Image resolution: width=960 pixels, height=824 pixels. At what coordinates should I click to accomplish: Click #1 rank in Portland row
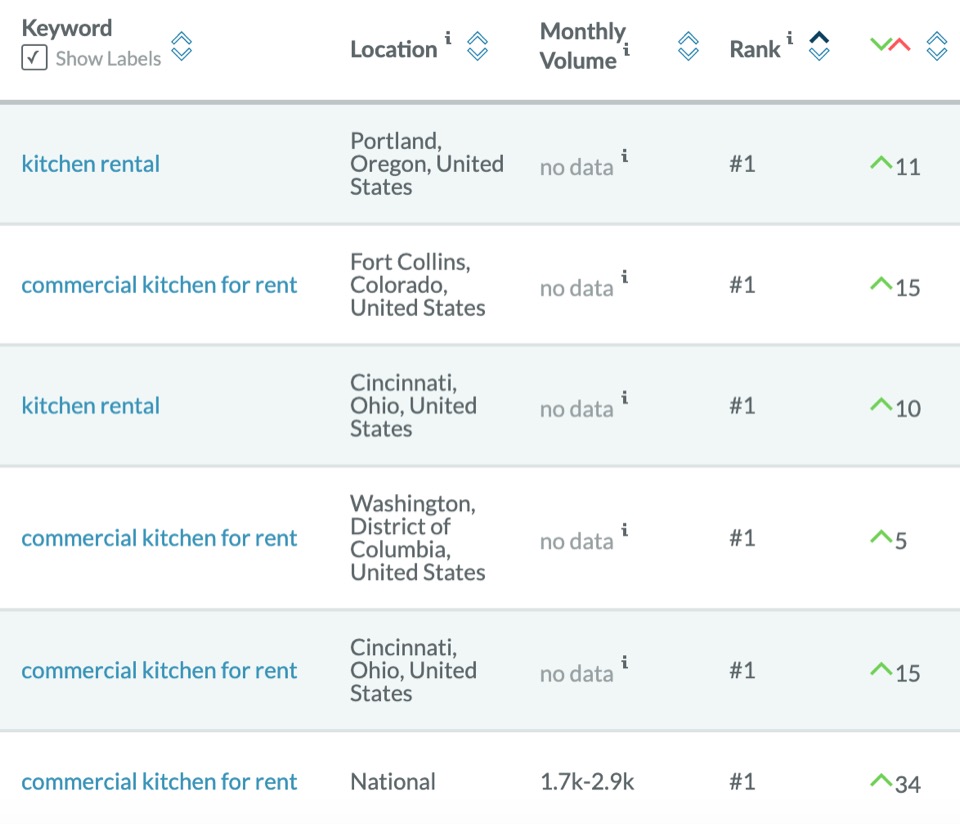pyautogui.click(x=742, y=164)
